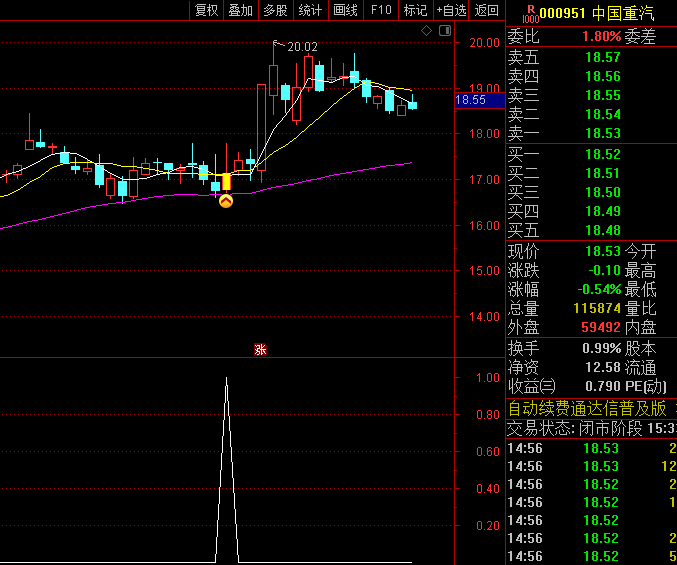Click the 净资 value 12.58
The height and width of the screenshot is (565, 677).
[603, 367]
